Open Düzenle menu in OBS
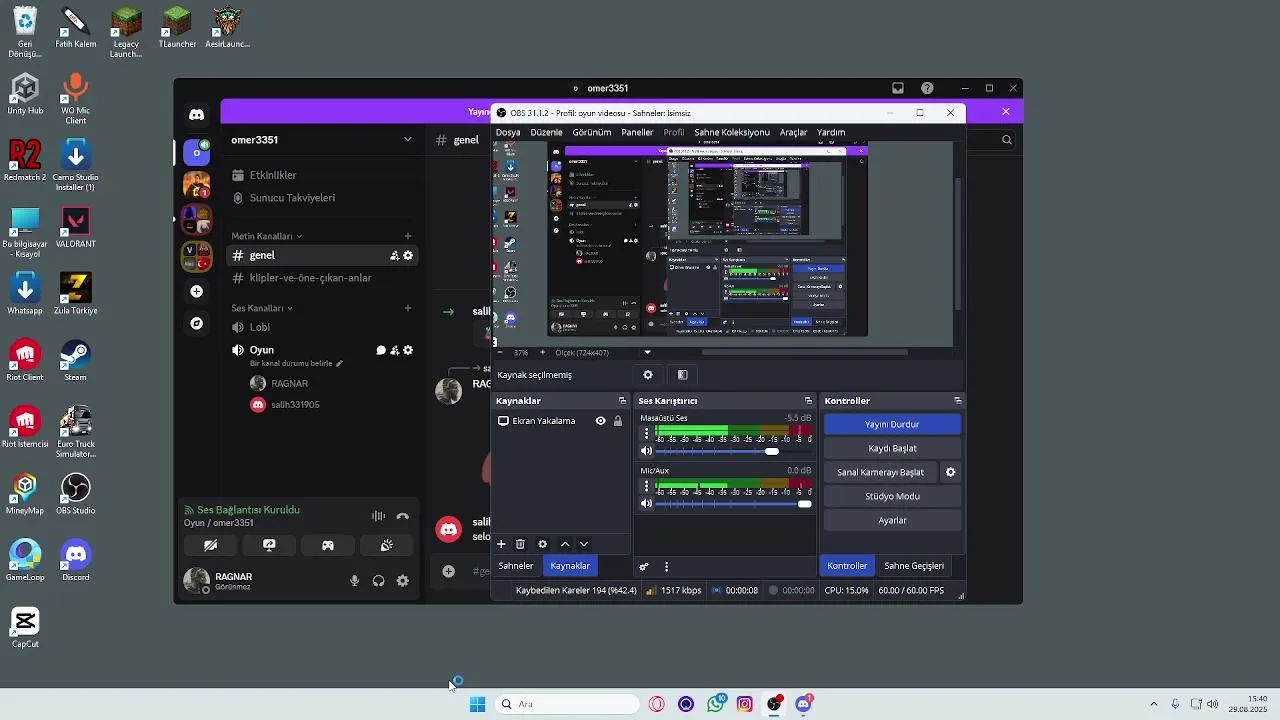The height and width of the screenshot is (720, 1280). click(546, 132)
